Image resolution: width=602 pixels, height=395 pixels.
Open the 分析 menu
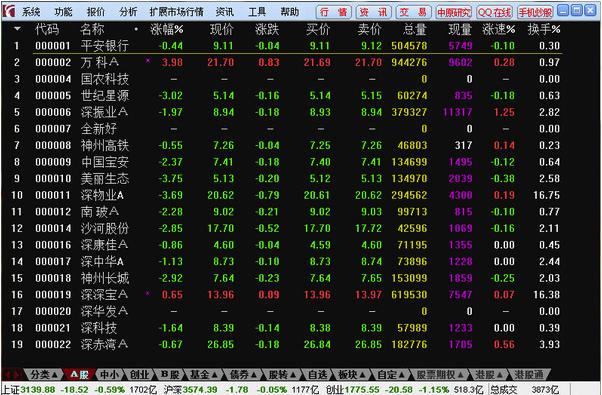click(x=128, y=12)
